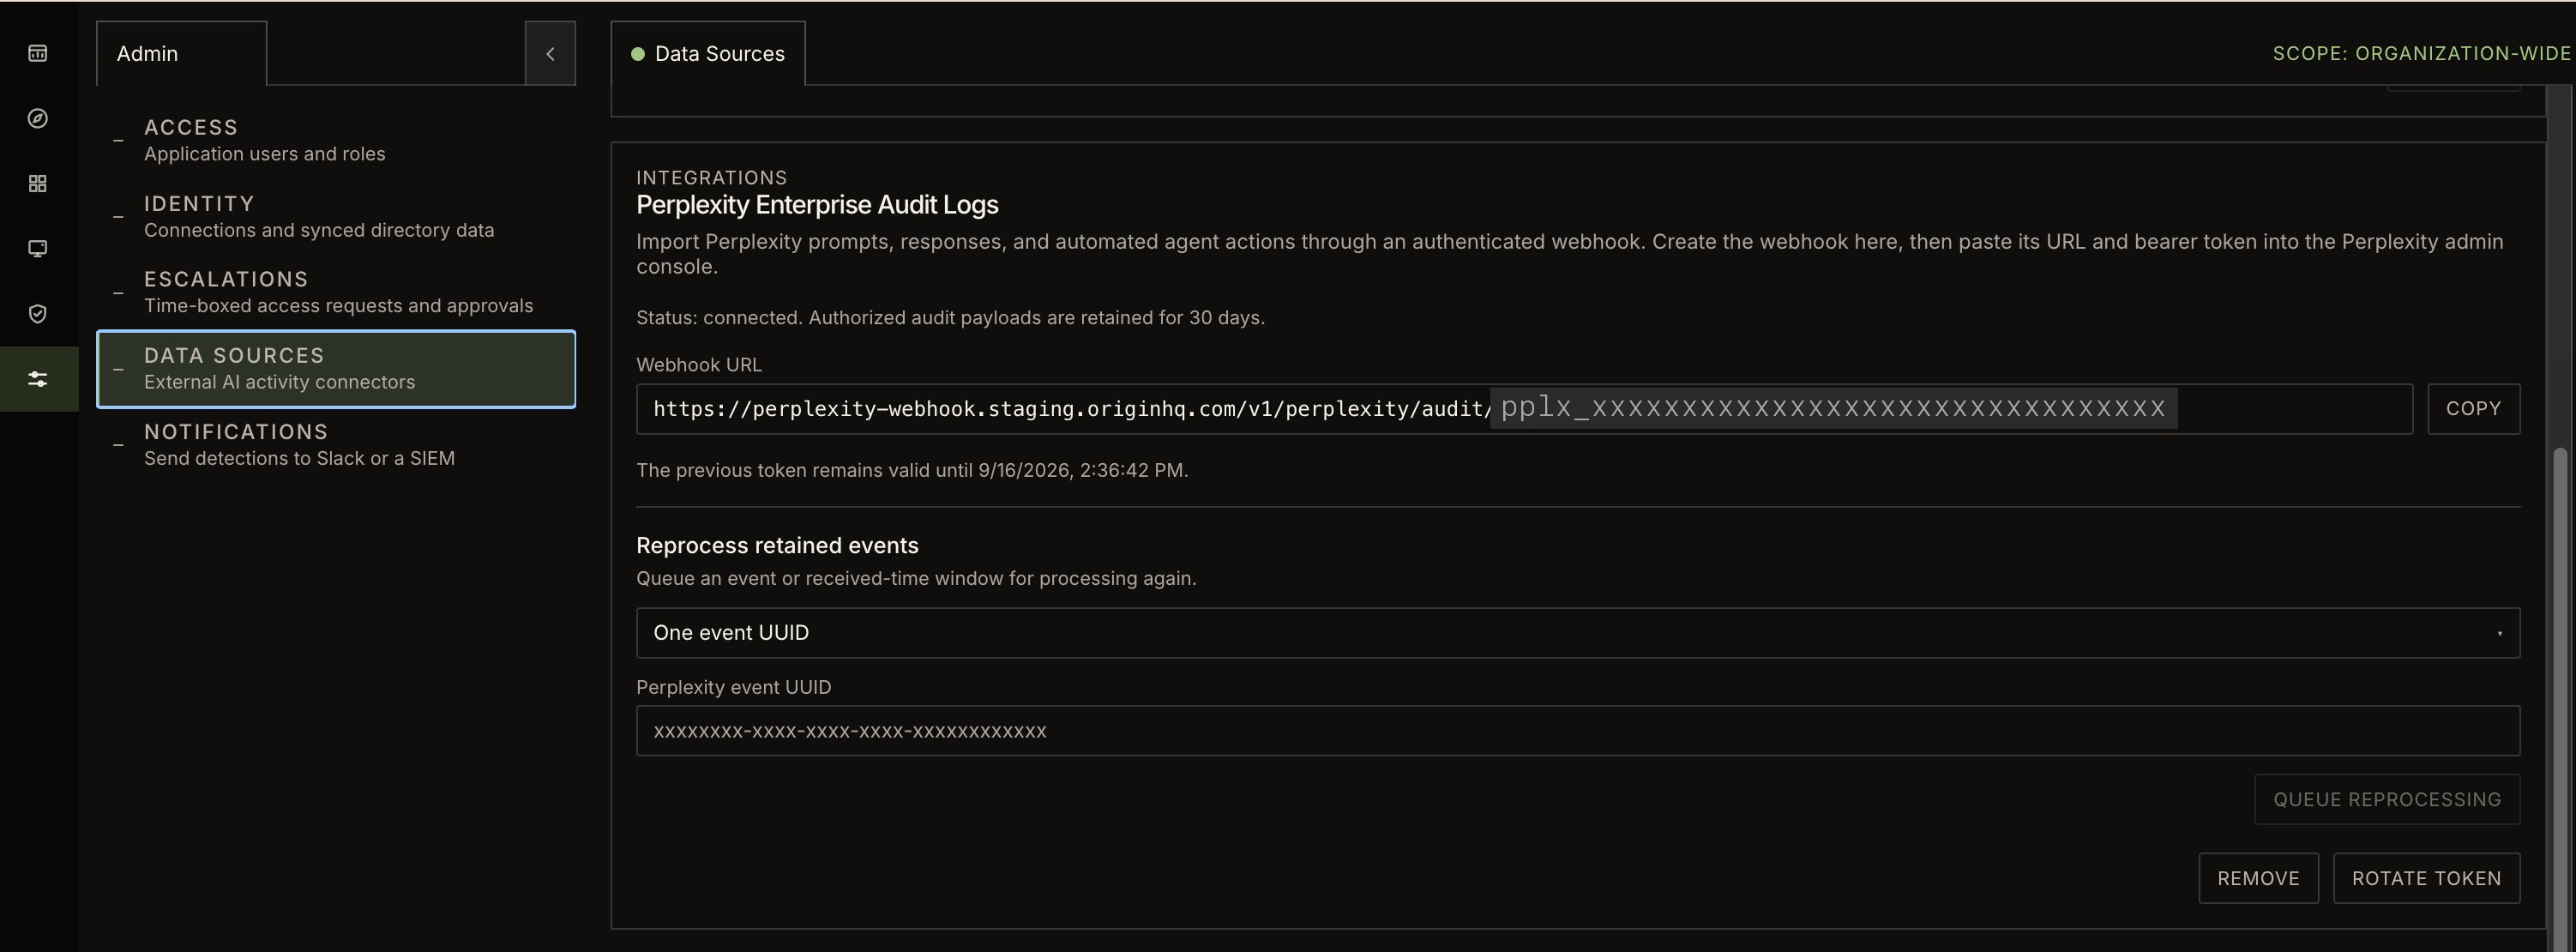The width and height of the screenshot is (2576, 952).
Task: Open Escalations access requests section
Action: tap(336, 292)
